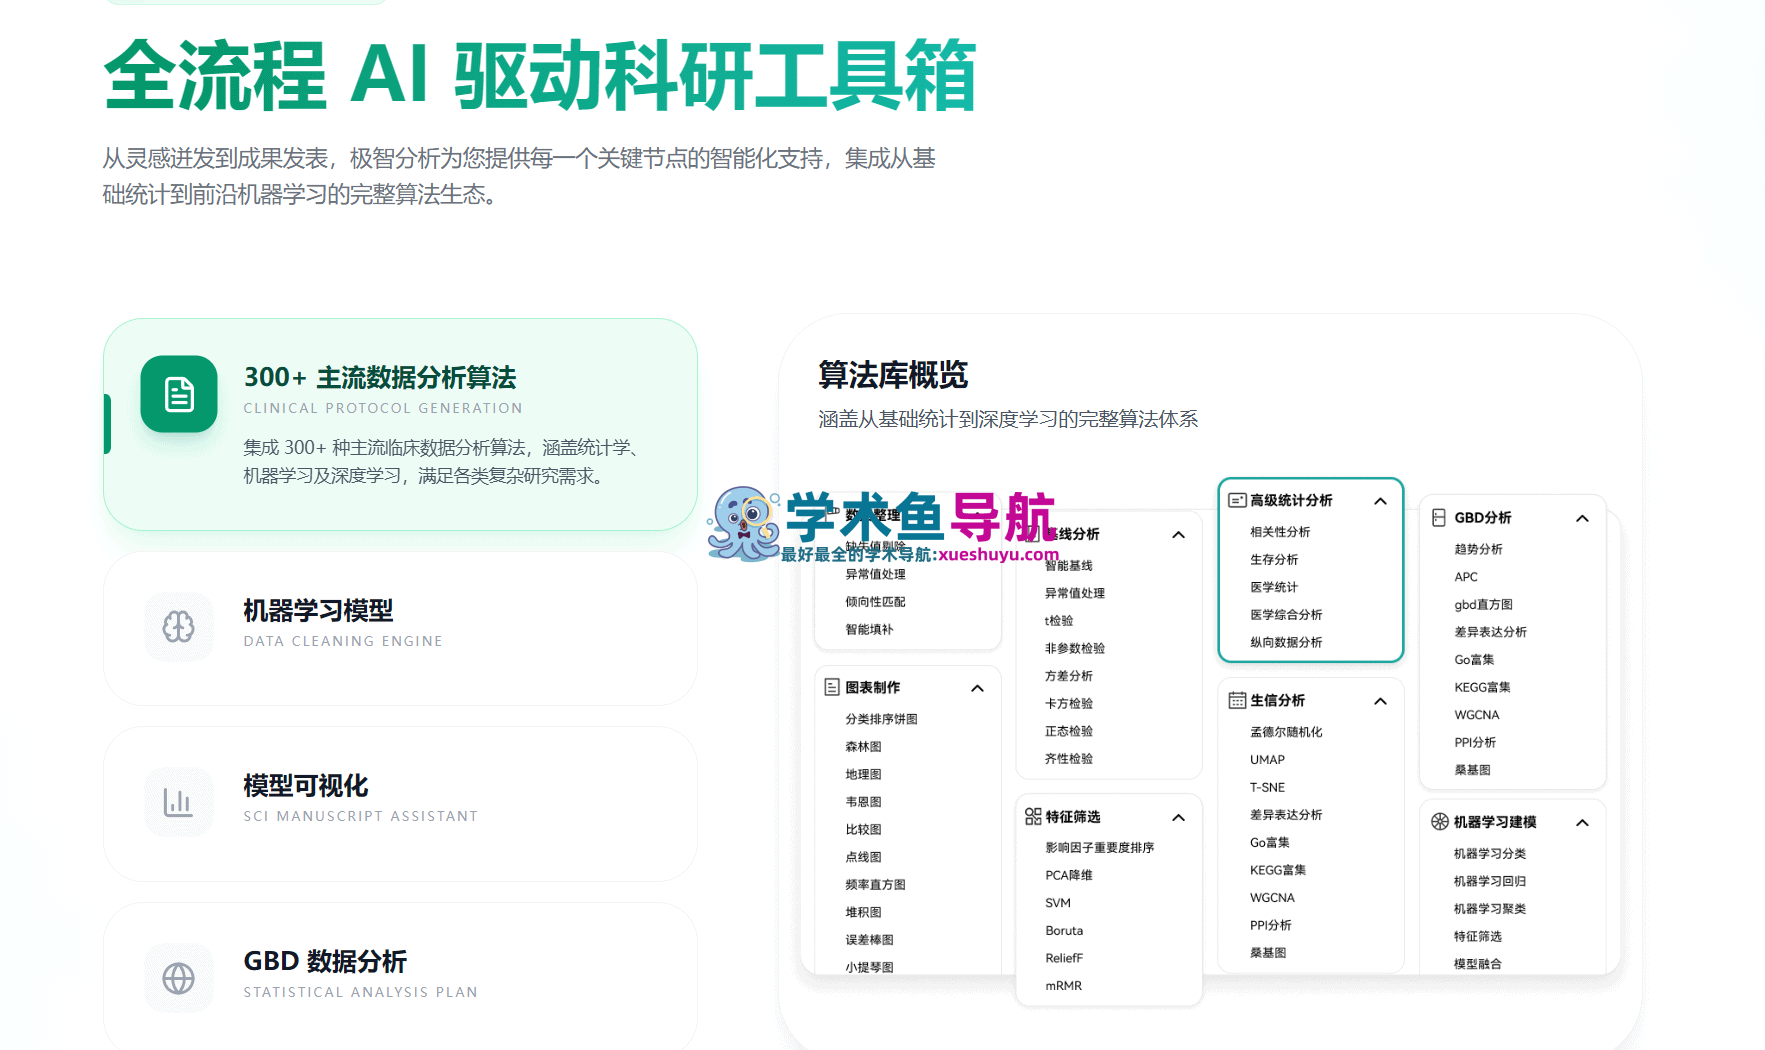Collapse the 生信分析 panel chevron
This screenshot has height=1050, width=1765.
[1381, 701]
